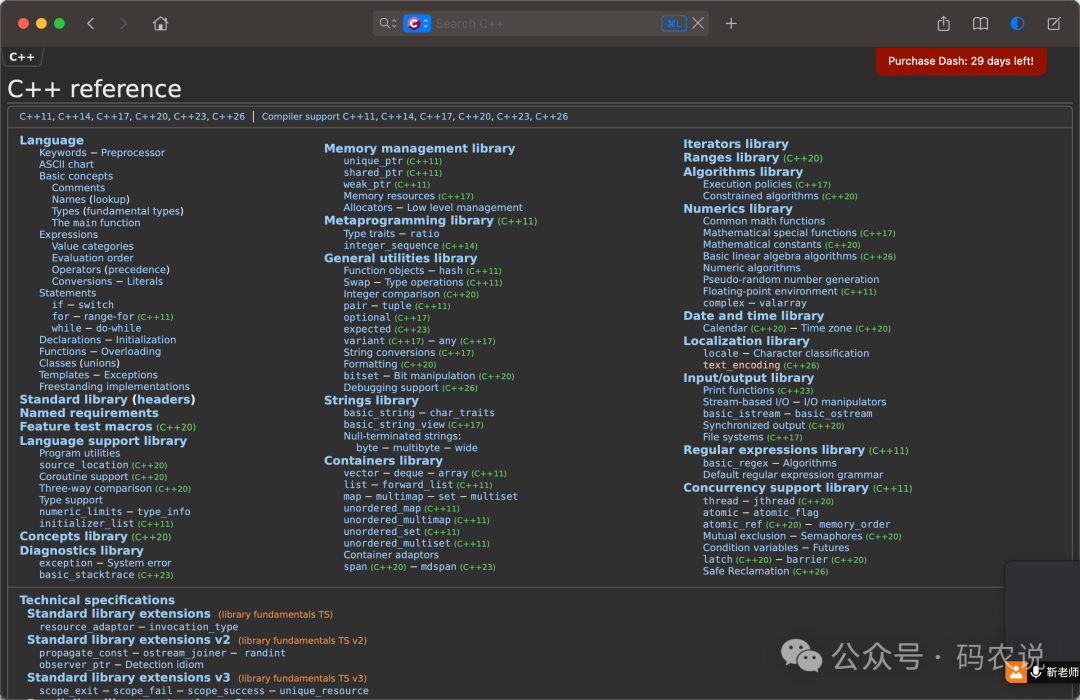The image size is (1080, 700).
Task: Clear search with the X icon
Action: (x=698, y=23)
